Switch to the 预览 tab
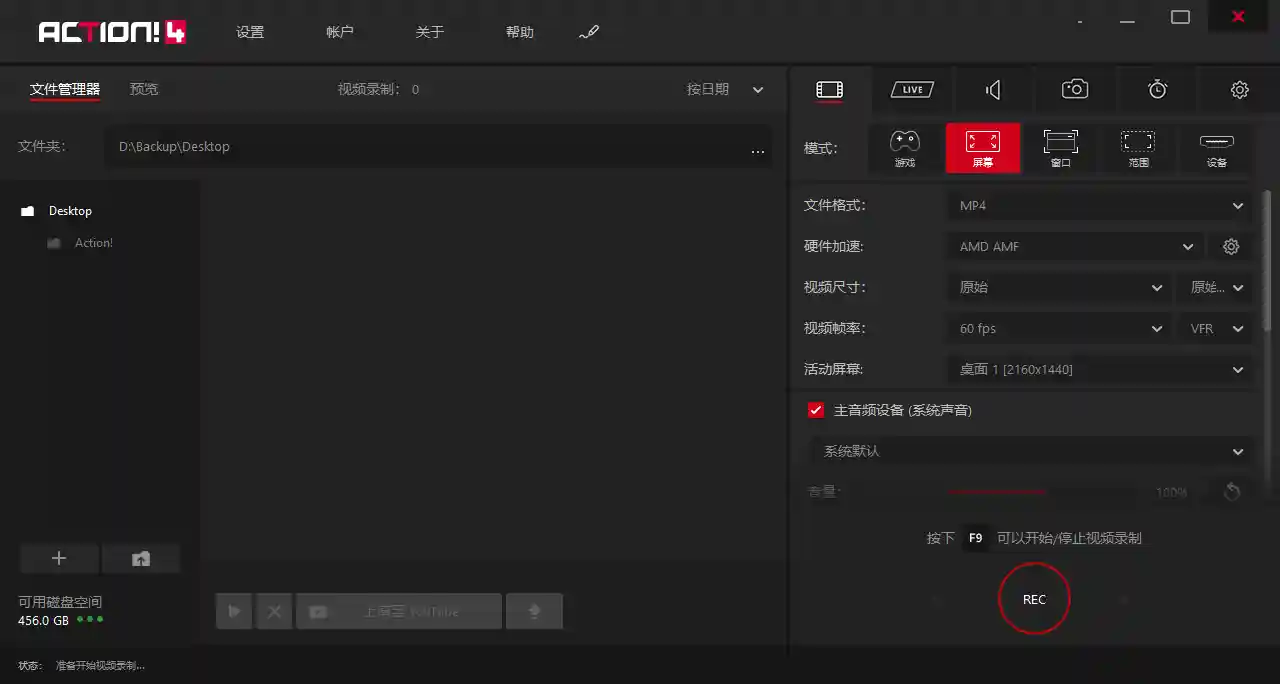This screenshot has width=1280, height=684. click(143, 89)
